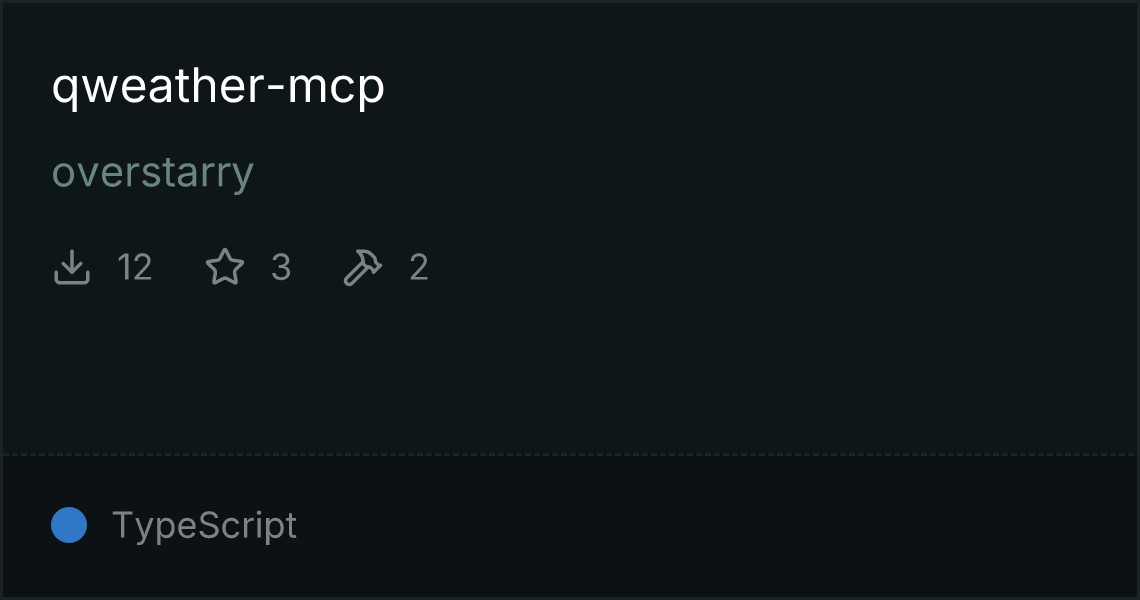Click the handle of the hammer icon
Image resolution: width=1140 pixels, height=600 pixels.
[x=354, y=276]
